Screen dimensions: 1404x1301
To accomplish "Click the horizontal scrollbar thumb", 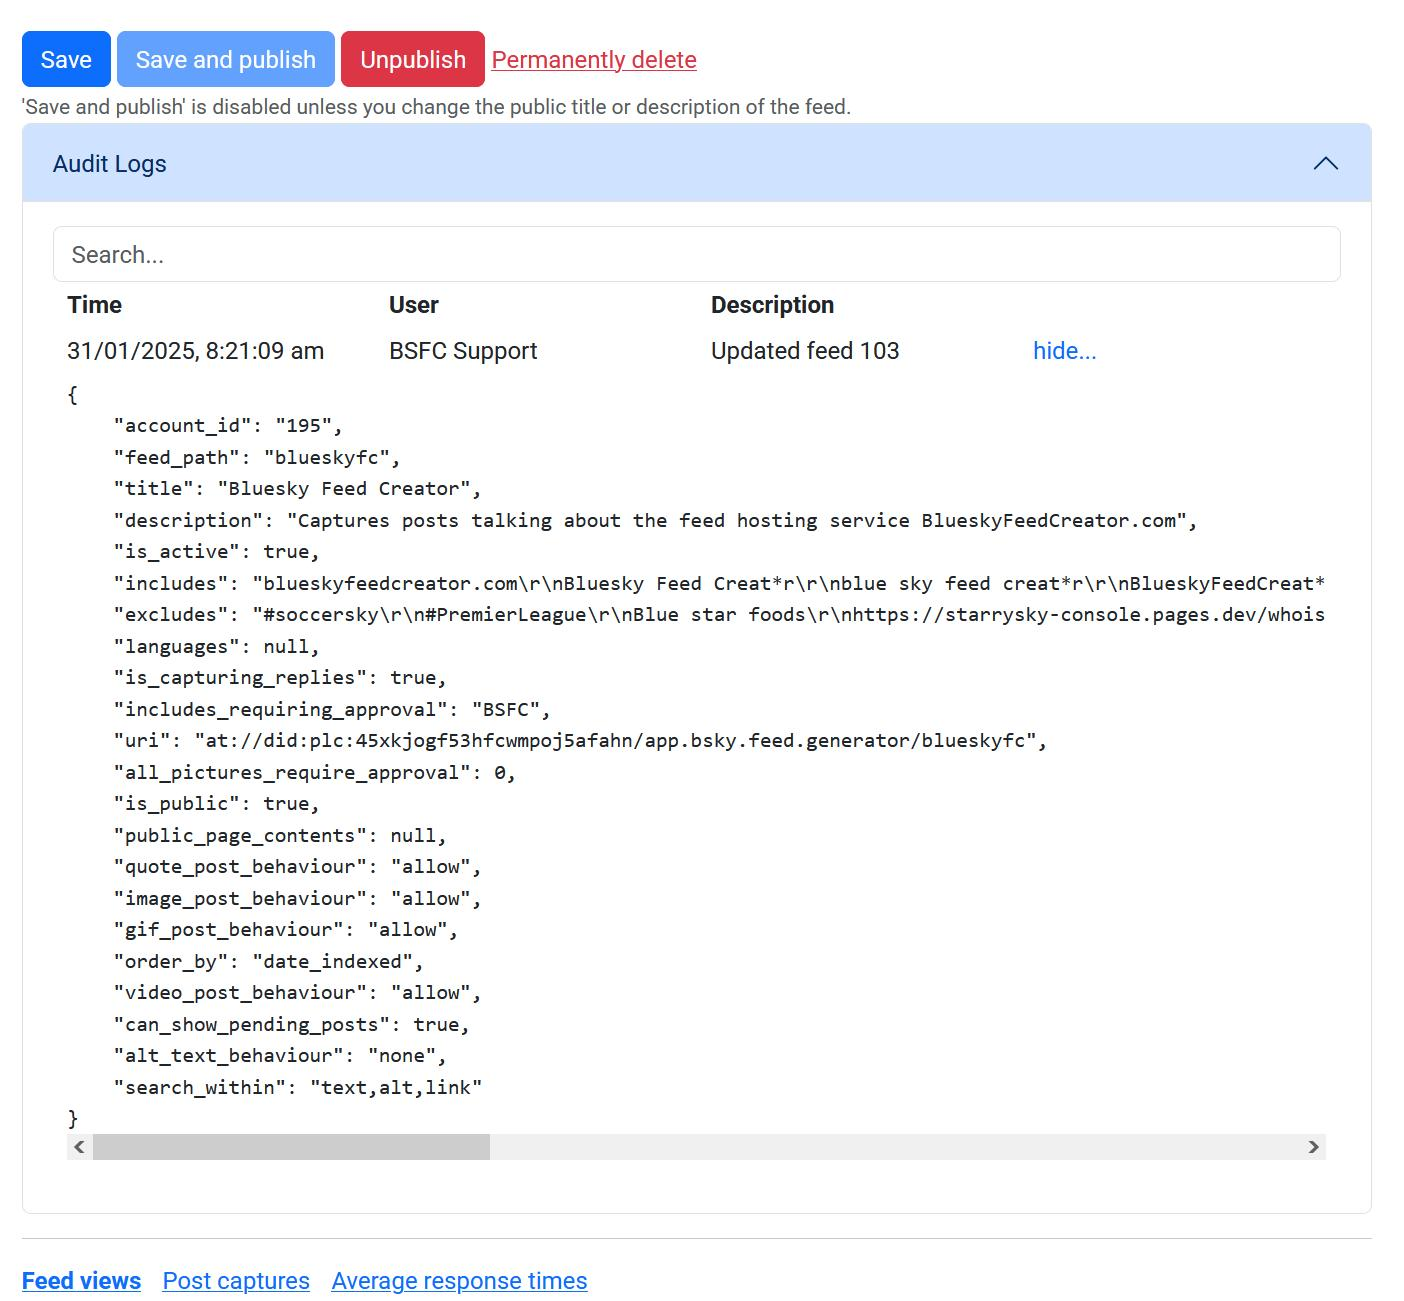I will (x=291, y=1147).
